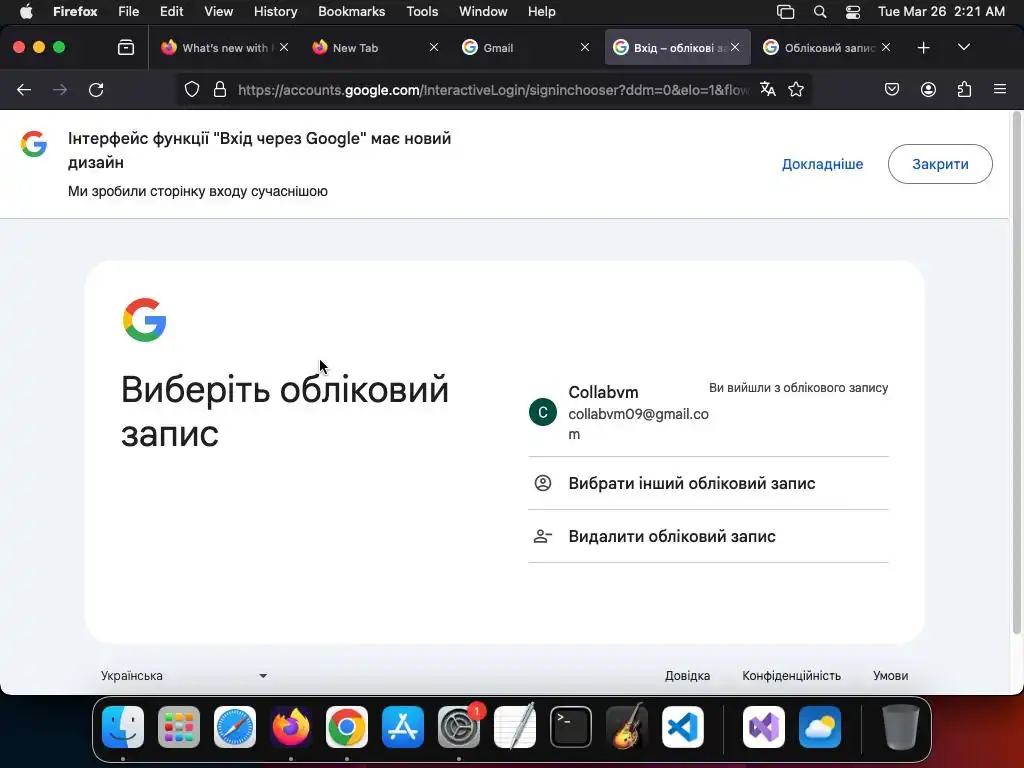Screen dimensions: 1024x768
Task: Click the Collabvm avatar circle
Action: 543,413
